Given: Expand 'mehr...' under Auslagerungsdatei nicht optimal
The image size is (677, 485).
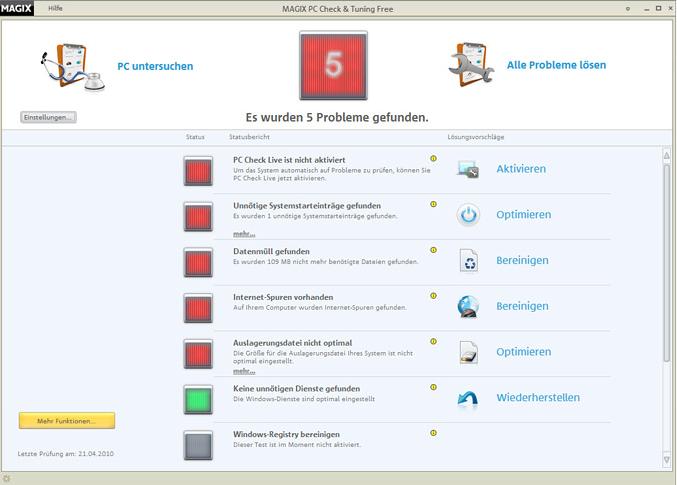Looking at the screenshot, I should [x=244, y=371].
